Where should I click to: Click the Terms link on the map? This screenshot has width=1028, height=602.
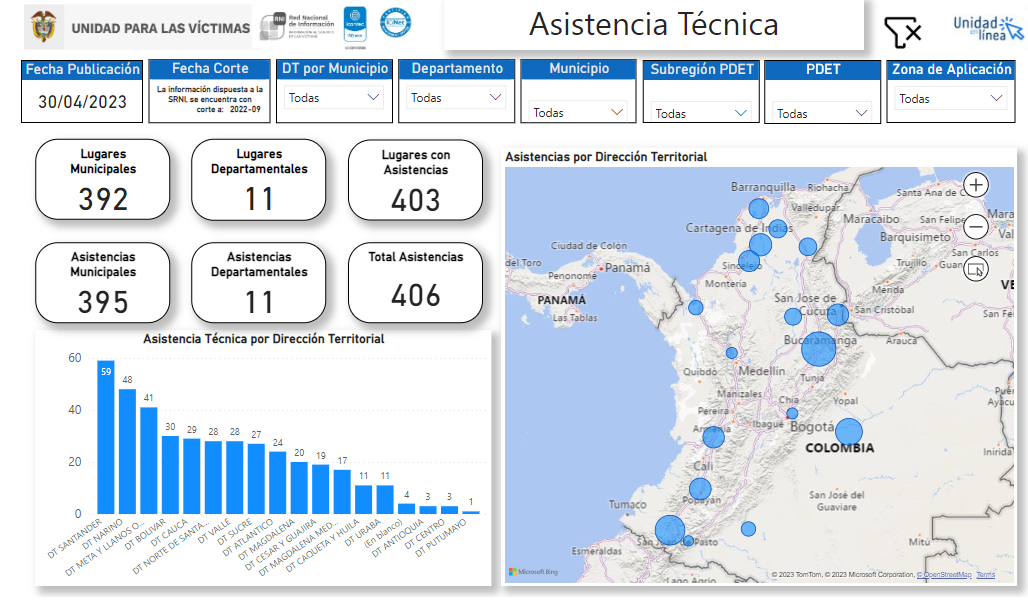[985, 575]
